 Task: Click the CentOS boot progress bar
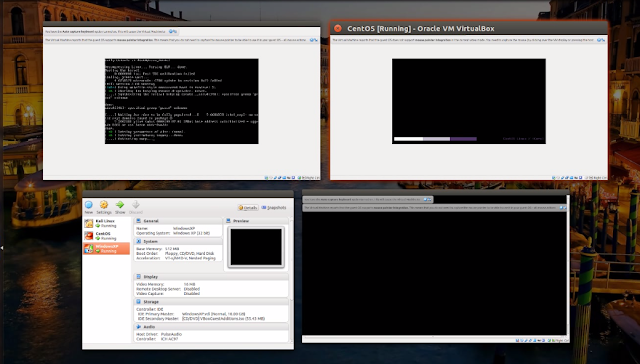coord(435,139)
